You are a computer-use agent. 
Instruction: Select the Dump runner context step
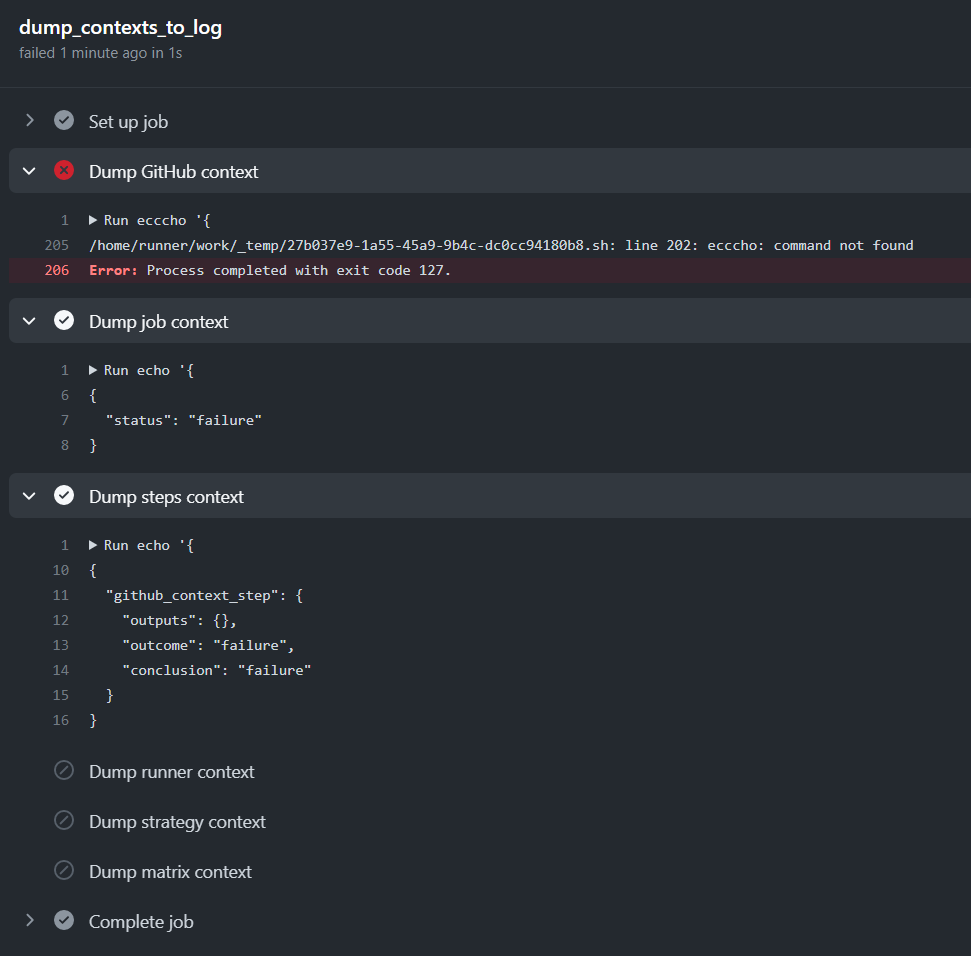[172, 772]
